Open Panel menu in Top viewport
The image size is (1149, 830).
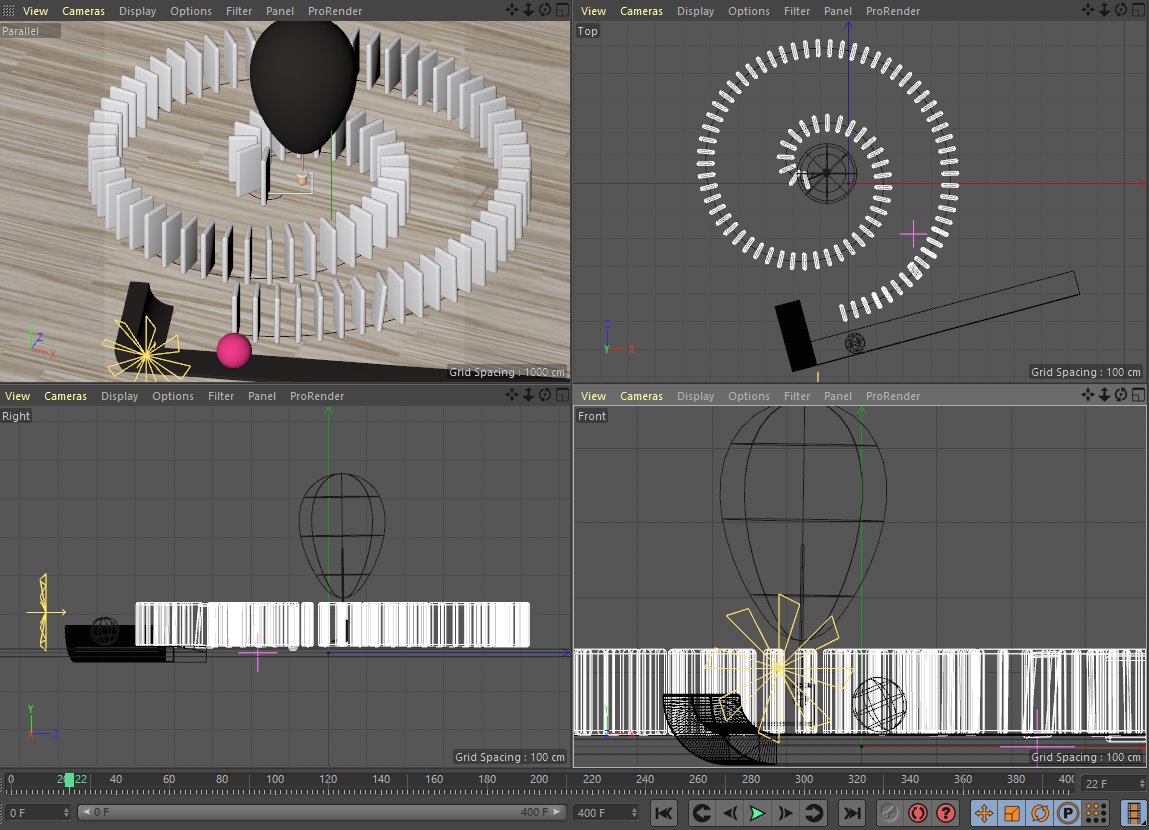[838, 11]
